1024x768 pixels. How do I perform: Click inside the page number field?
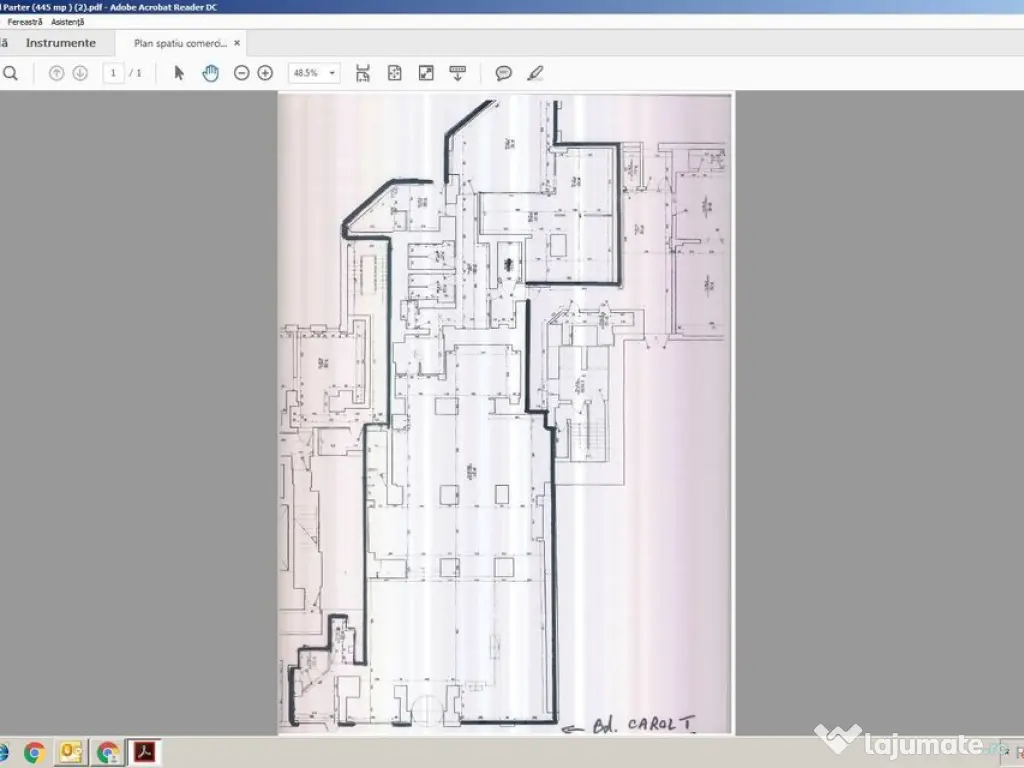(x=113, y=72)
